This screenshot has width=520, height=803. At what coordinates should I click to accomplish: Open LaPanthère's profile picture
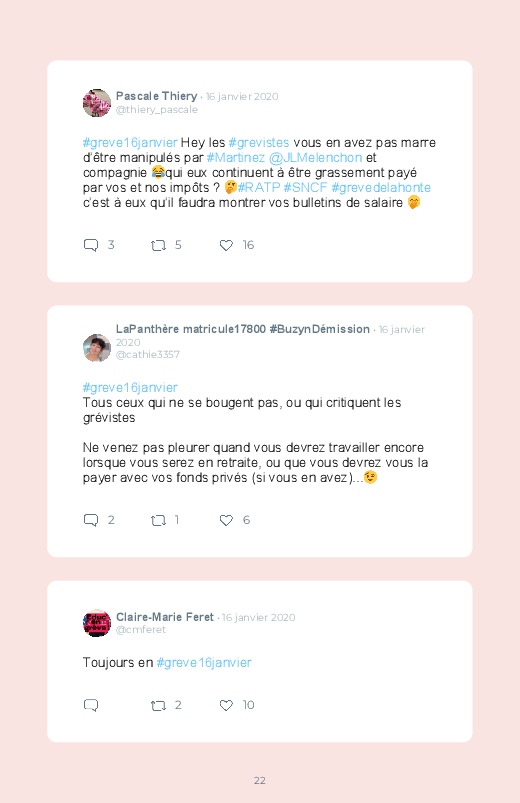point(97,348)
